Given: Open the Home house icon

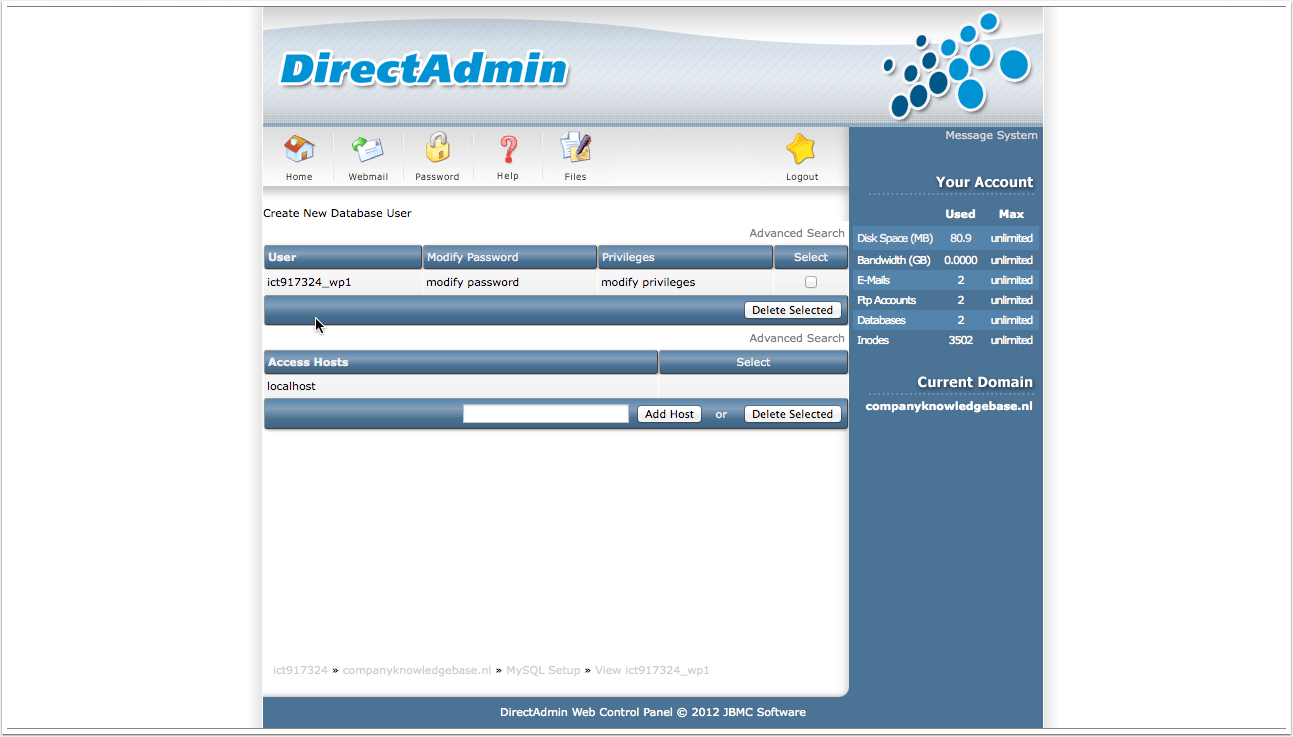Looking at the screenshot, I should coord(299,150).
